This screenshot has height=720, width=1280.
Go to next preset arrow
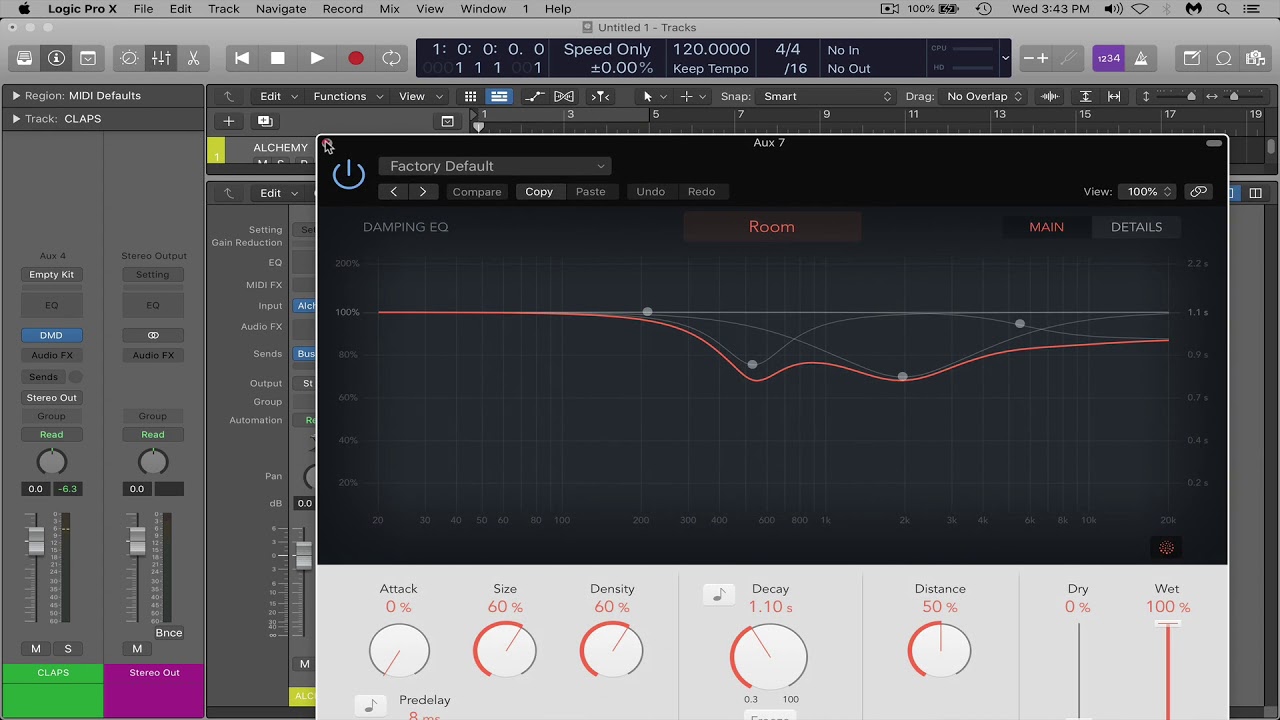tap(423, 192)
